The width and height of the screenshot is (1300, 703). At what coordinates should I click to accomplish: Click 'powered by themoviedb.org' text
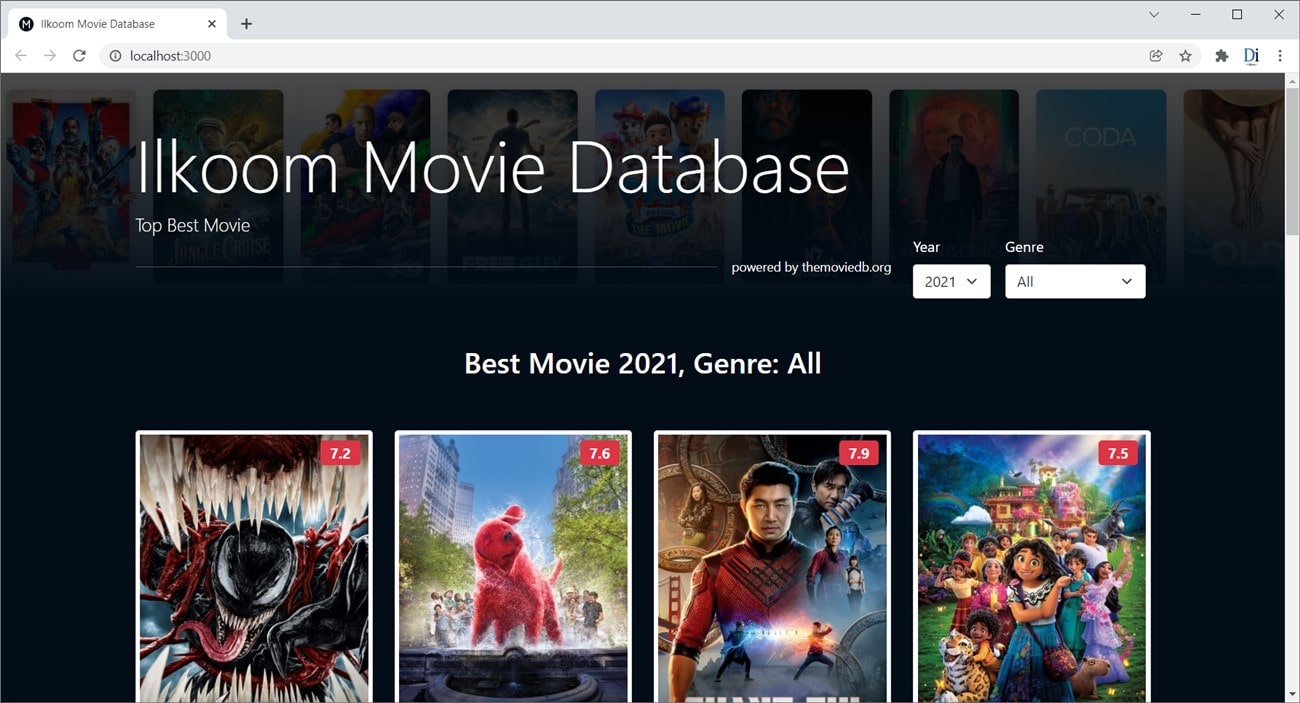click(x=811, y=267)
